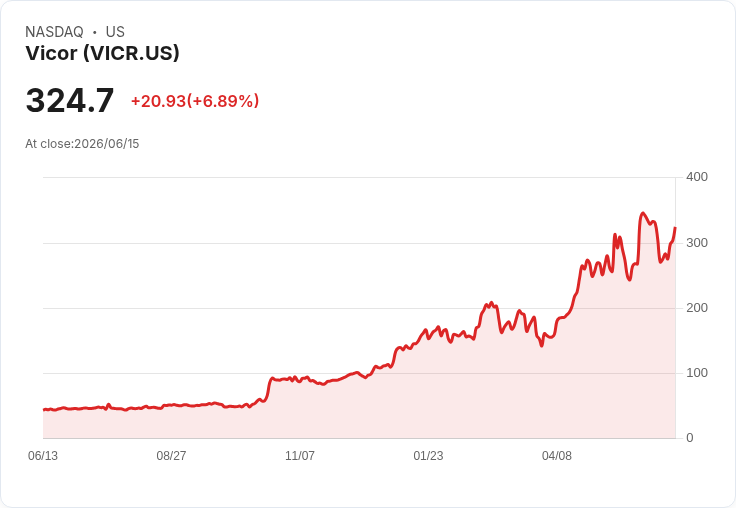Image resolution: width=736 pixels, height=508 pixels.
Task: Click the NASDAQ exchange label
Action: click(x=54, y=32)
